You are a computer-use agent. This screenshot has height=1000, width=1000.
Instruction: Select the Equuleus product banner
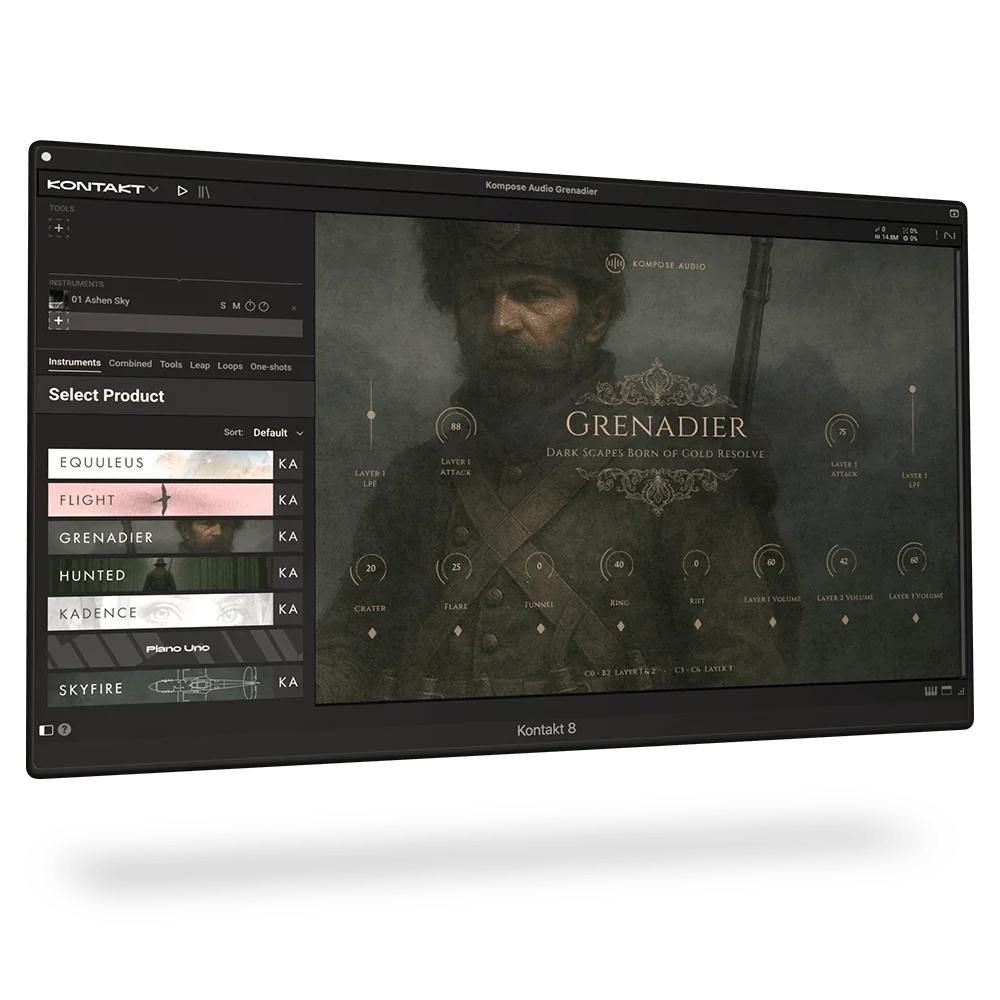point(160,464)
